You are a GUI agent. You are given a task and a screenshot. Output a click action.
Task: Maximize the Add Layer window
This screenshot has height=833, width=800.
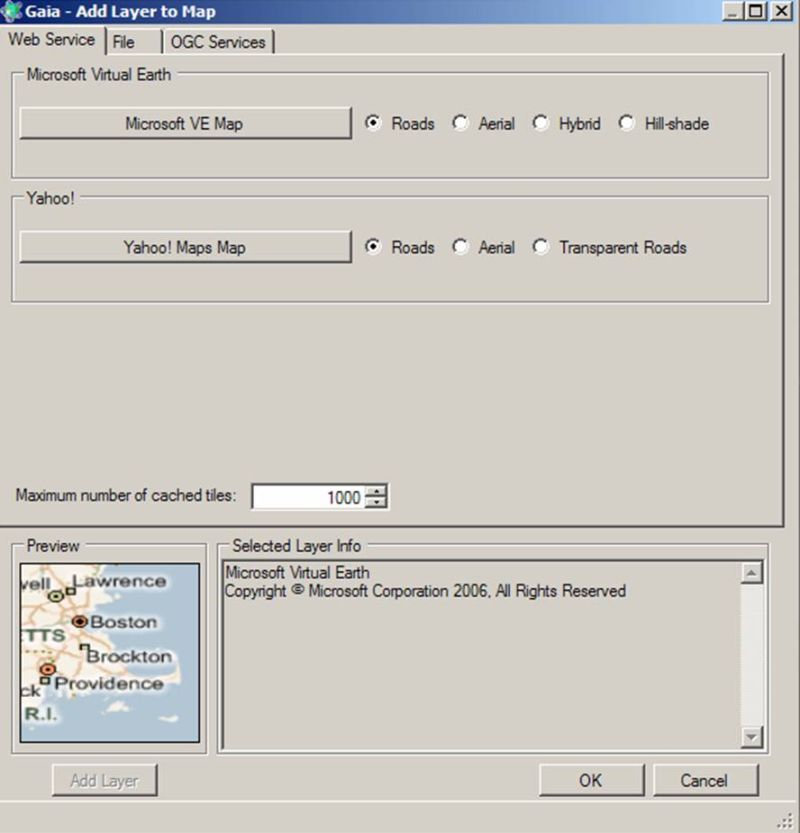[756, 11]
